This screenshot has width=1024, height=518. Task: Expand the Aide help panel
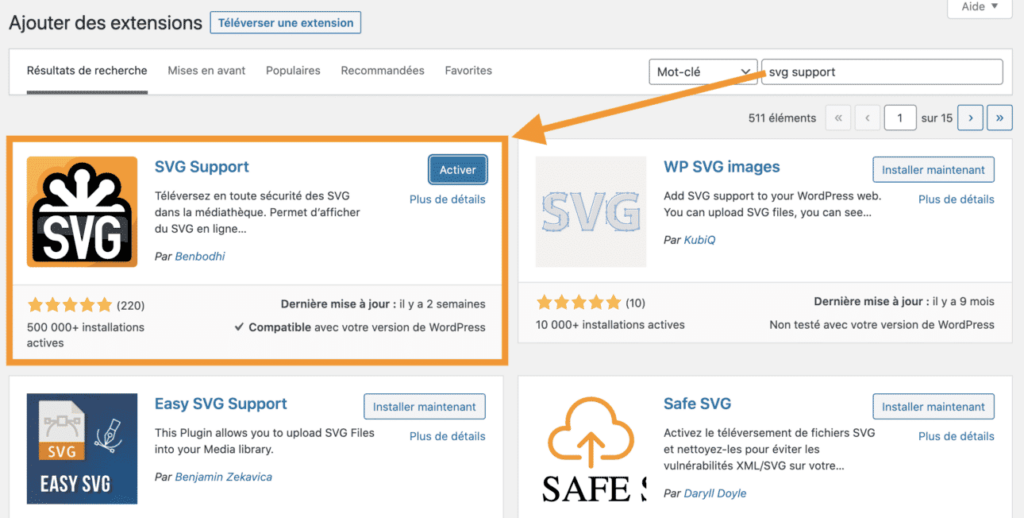tap(980, 7)
